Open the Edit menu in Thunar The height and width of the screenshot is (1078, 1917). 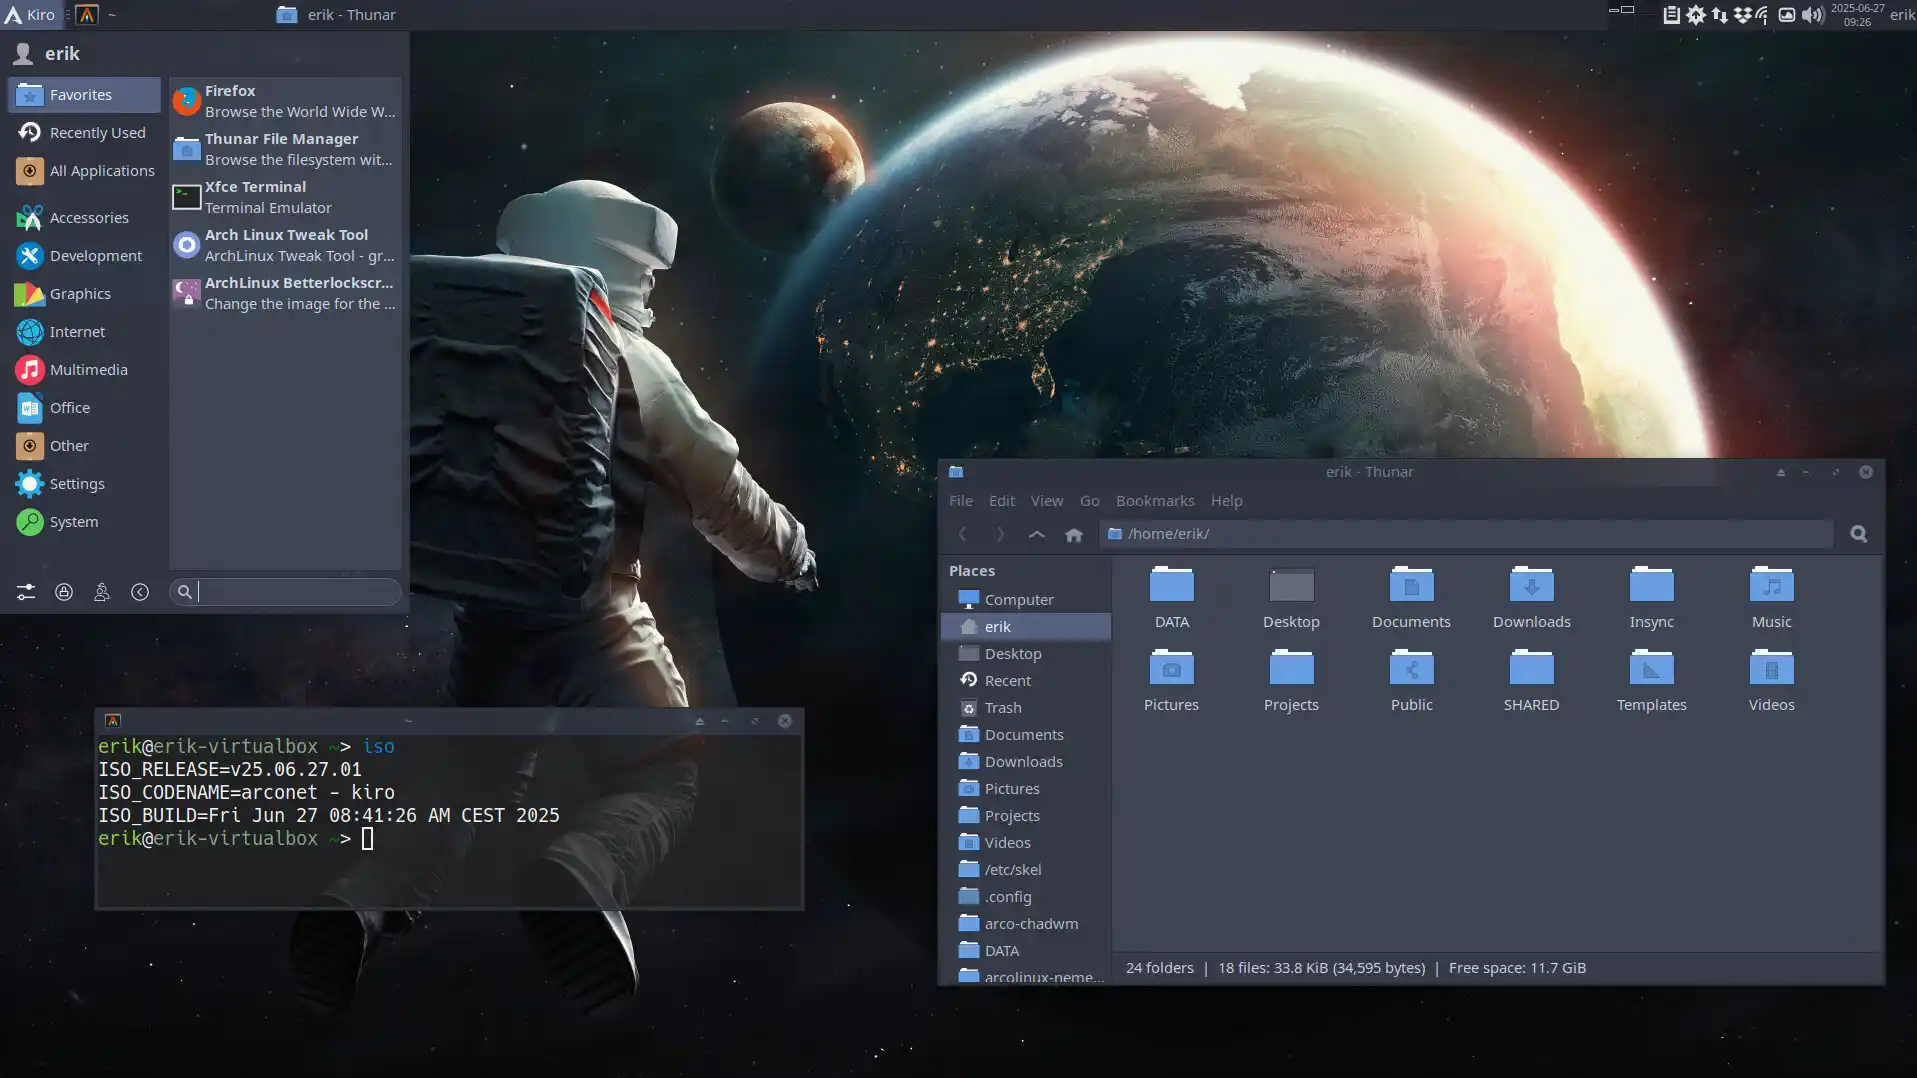[x=1001, y=500]
